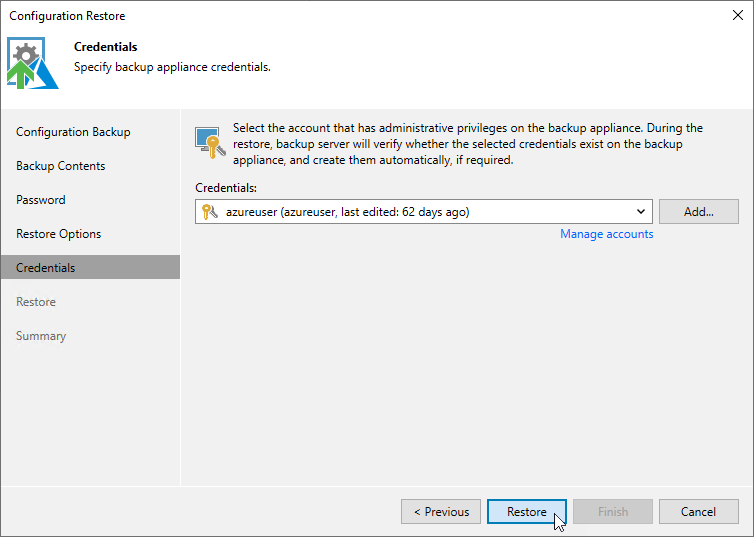This screenshot has width=754, height=537.
Task: Open the Manage accounts link
Action: tap(606, 234)
